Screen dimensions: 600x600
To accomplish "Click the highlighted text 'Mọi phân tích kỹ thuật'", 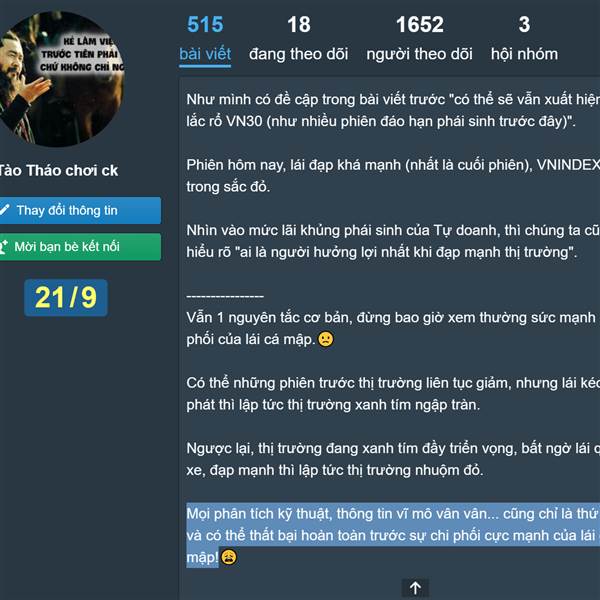I will point(259,514).
